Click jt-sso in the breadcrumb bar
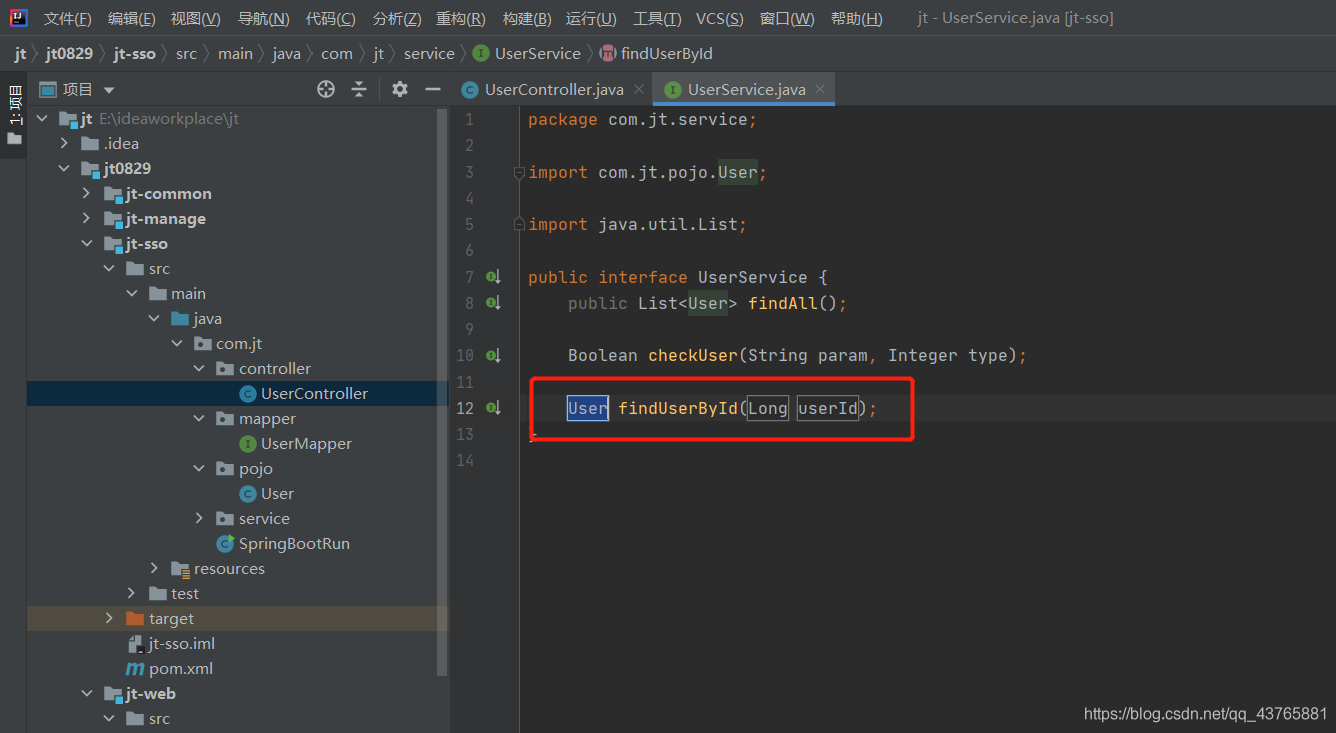This screenshot has height=733, width=1336. (x=134, y=53)
